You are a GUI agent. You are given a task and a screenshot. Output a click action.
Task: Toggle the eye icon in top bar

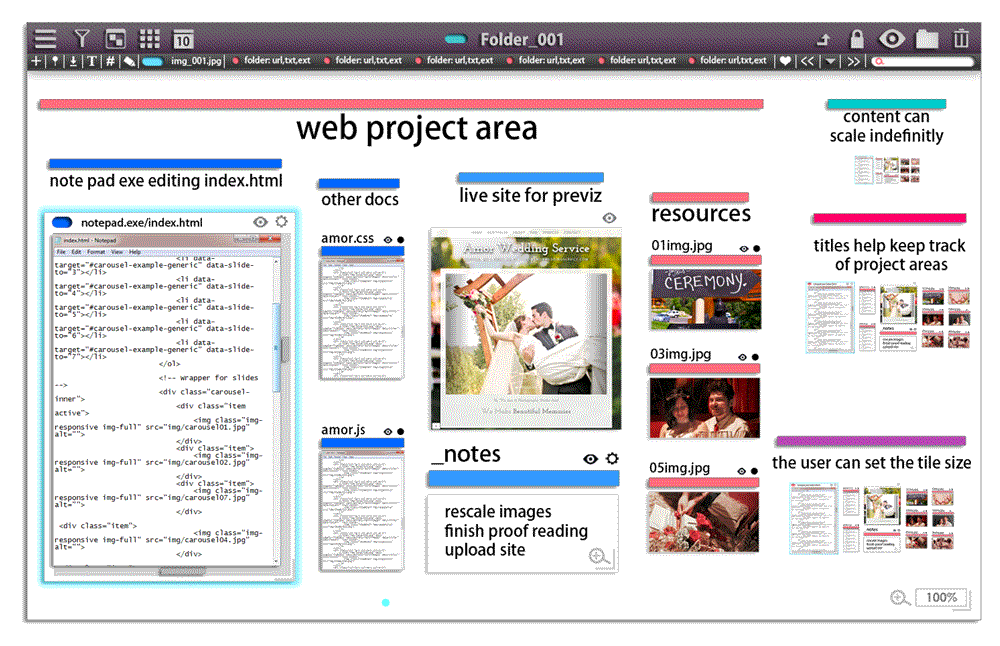pos(891,39)
